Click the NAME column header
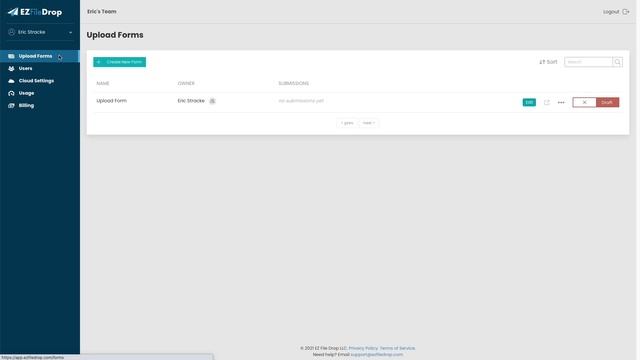Image resolution: width=640 pixels, height=360 pixels. coord(103,83)
